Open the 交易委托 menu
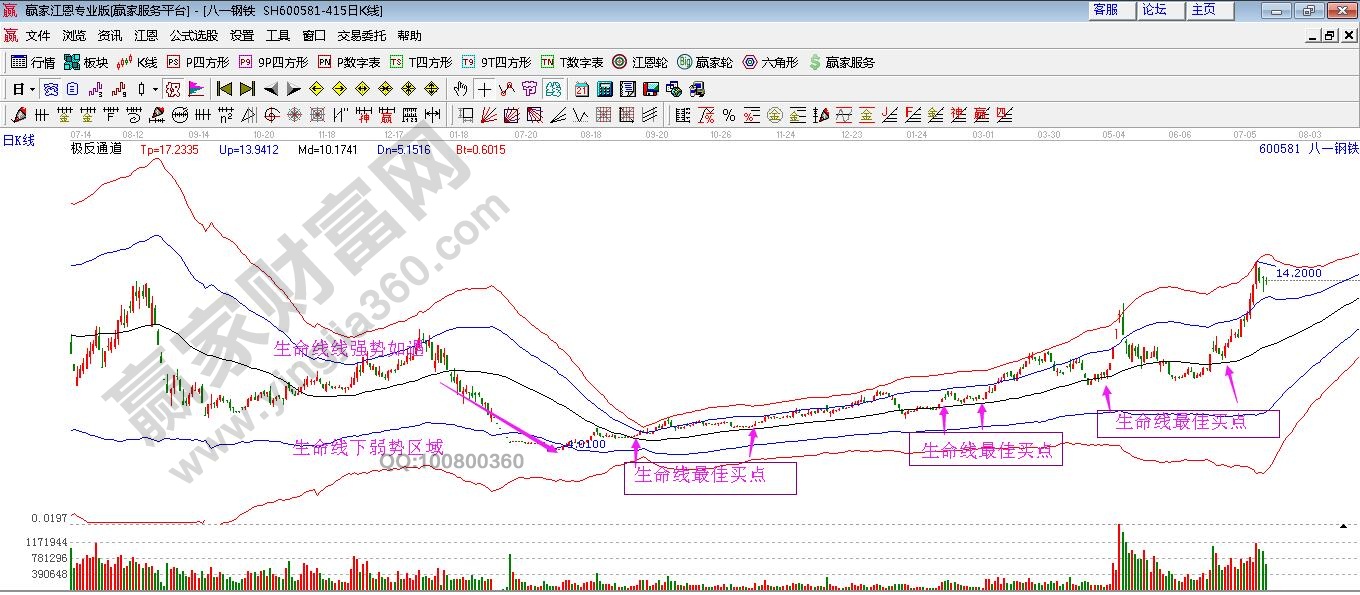Screen dimensions: 1360x595 pos(361,35)
